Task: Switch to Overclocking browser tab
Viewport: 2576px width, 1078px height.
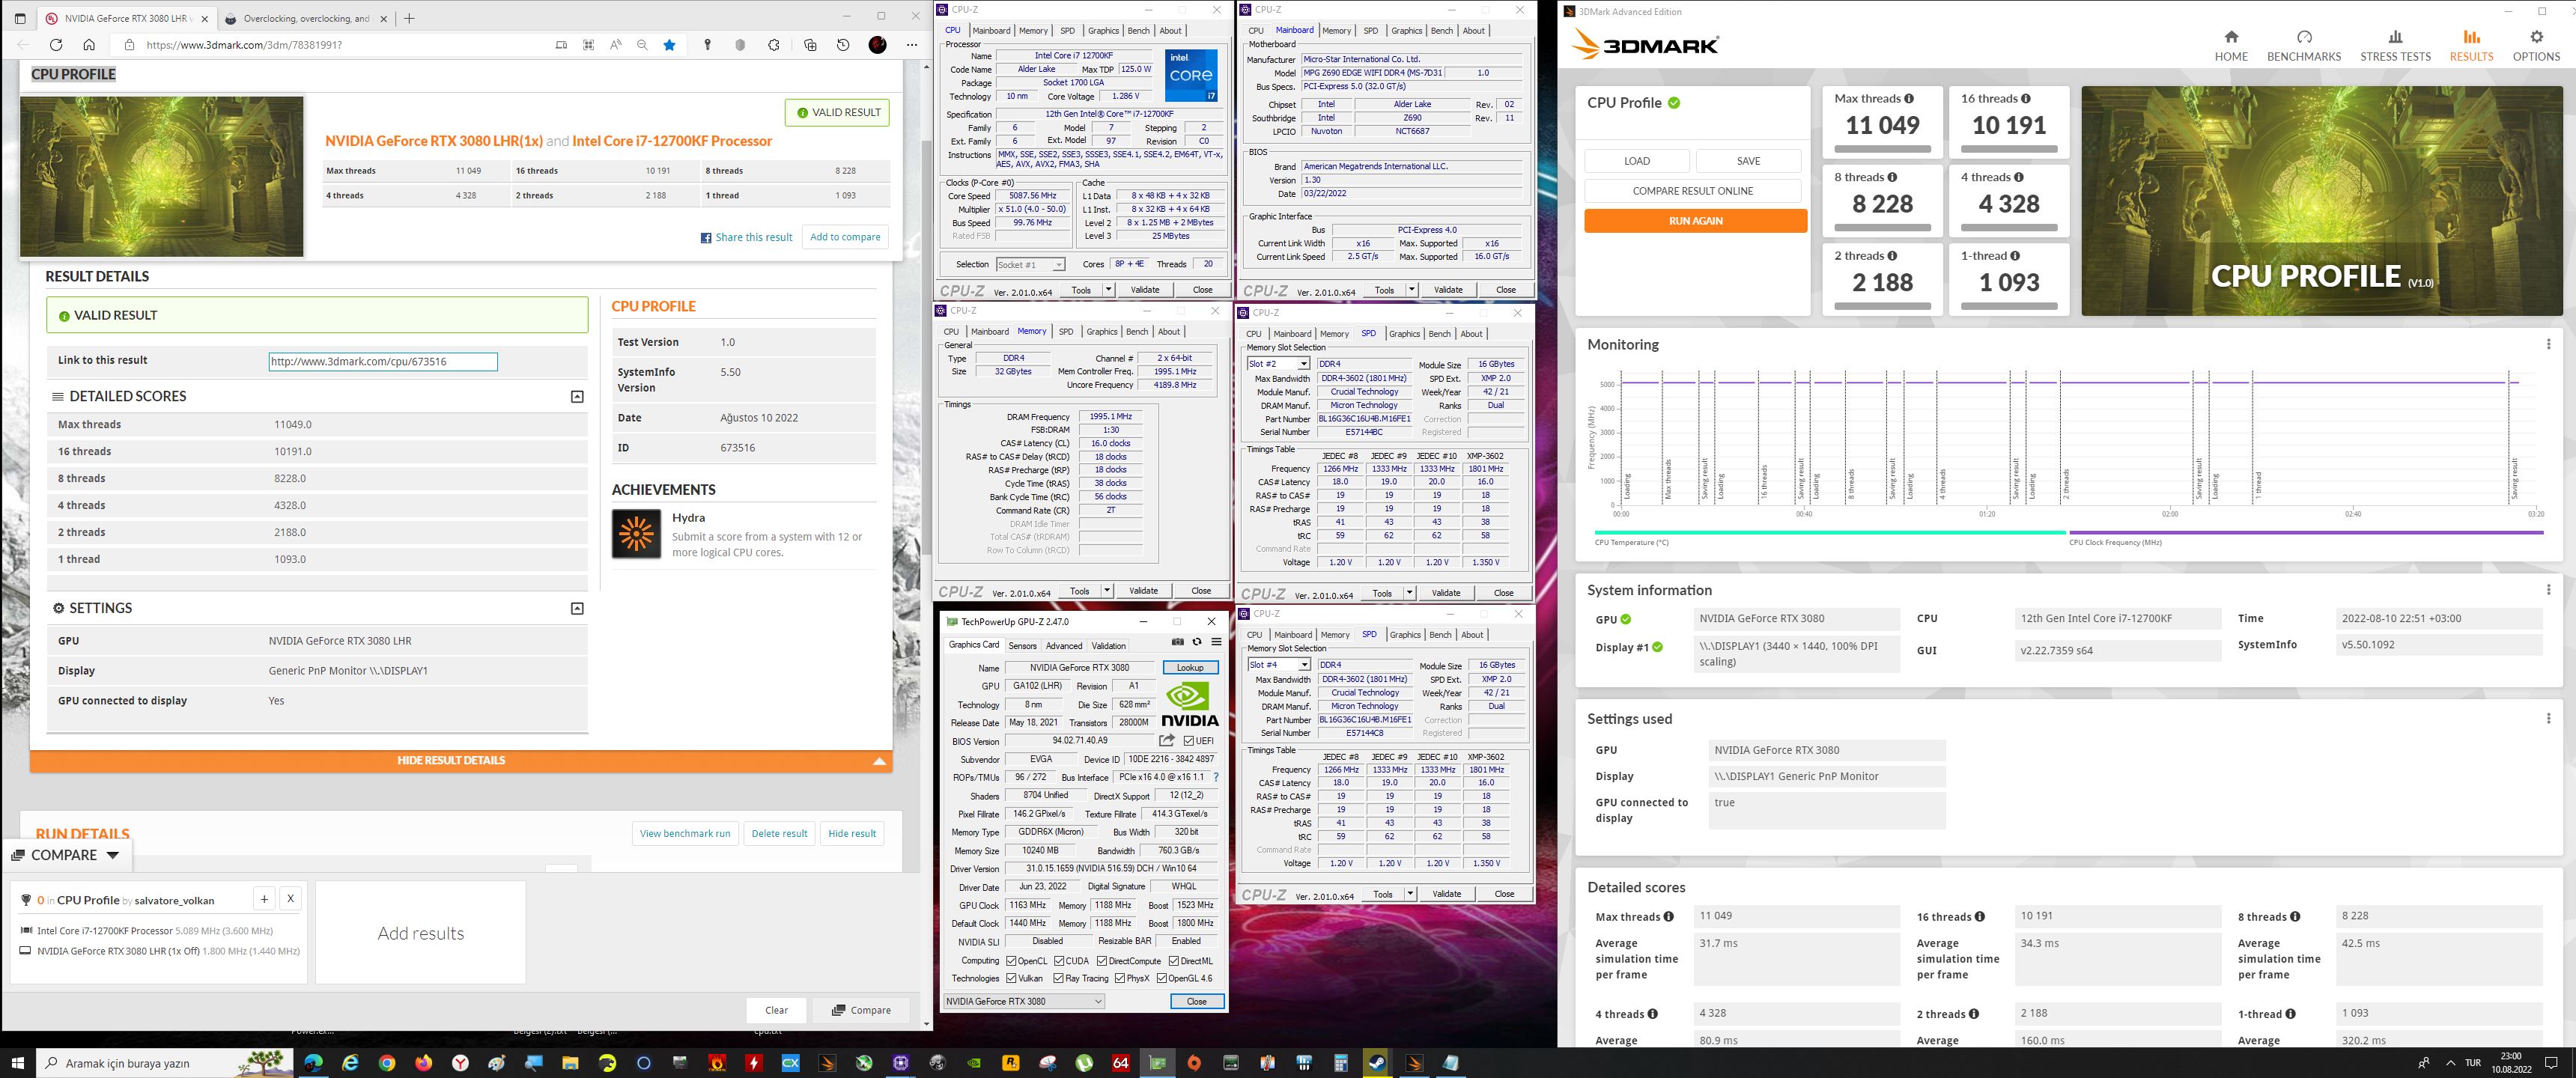Action: 307,18
